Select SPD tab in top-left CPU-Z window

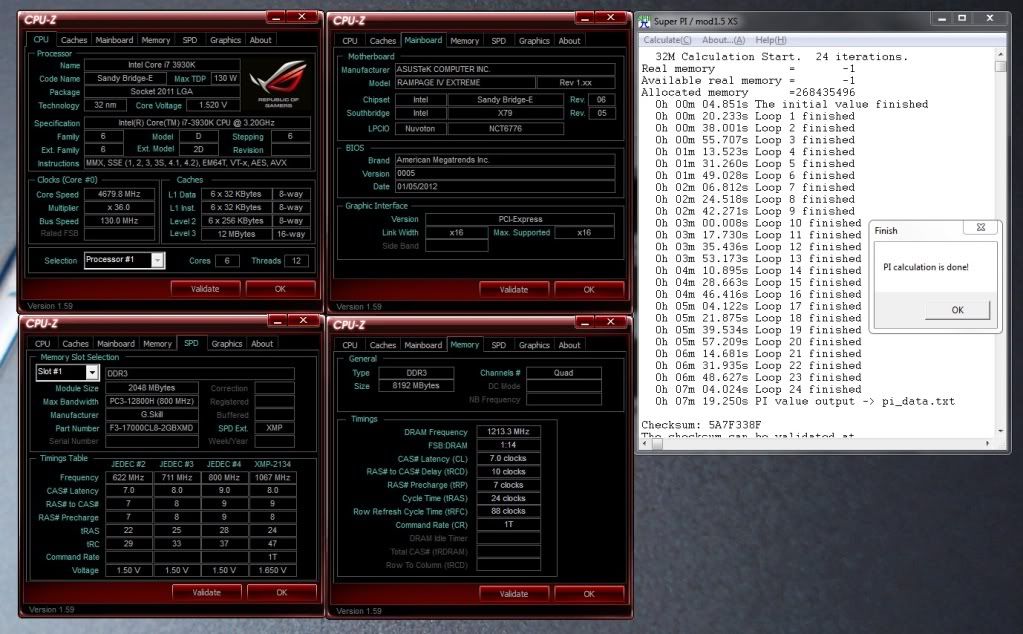point(190,40)
